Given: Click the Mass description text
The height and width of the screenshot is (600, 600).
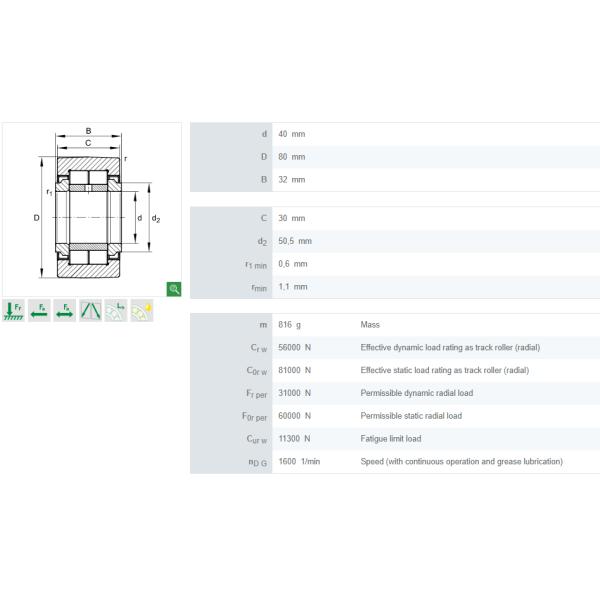Looking at the screenshot, I should (370, 325).
